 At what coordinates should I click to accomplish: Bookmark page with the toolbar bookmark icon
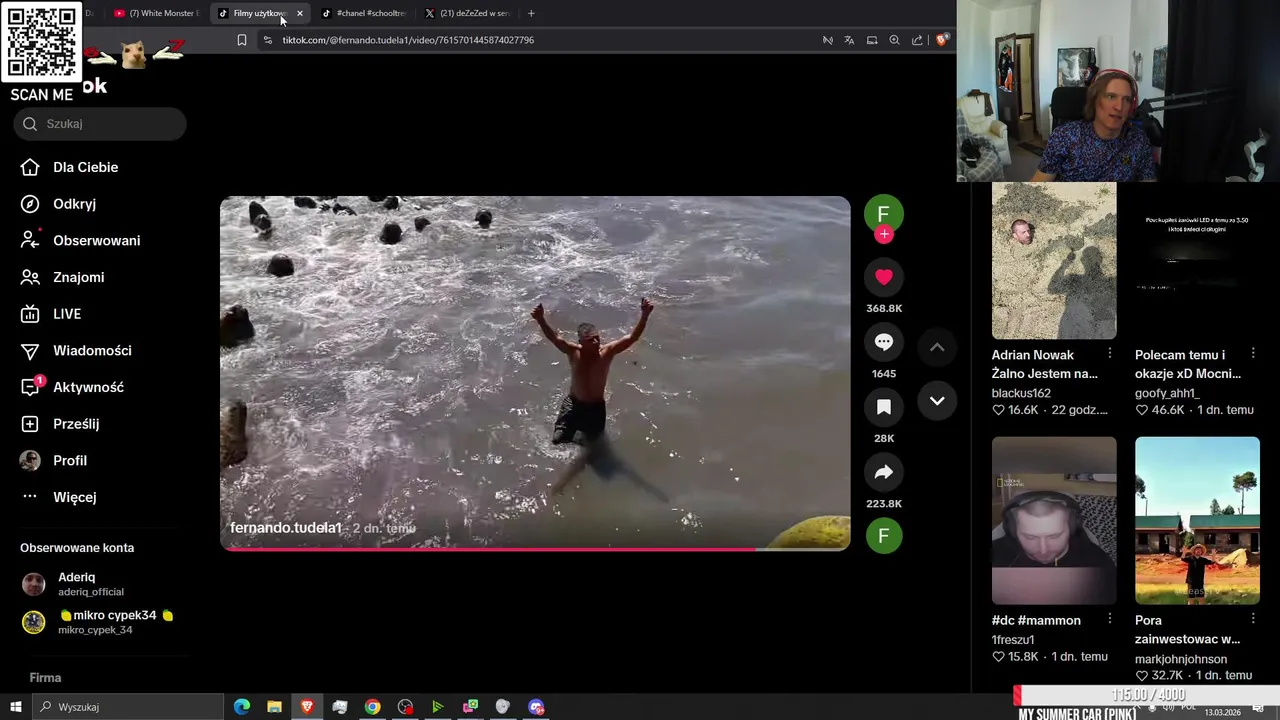pyautogui.click(x=242, y=40)
